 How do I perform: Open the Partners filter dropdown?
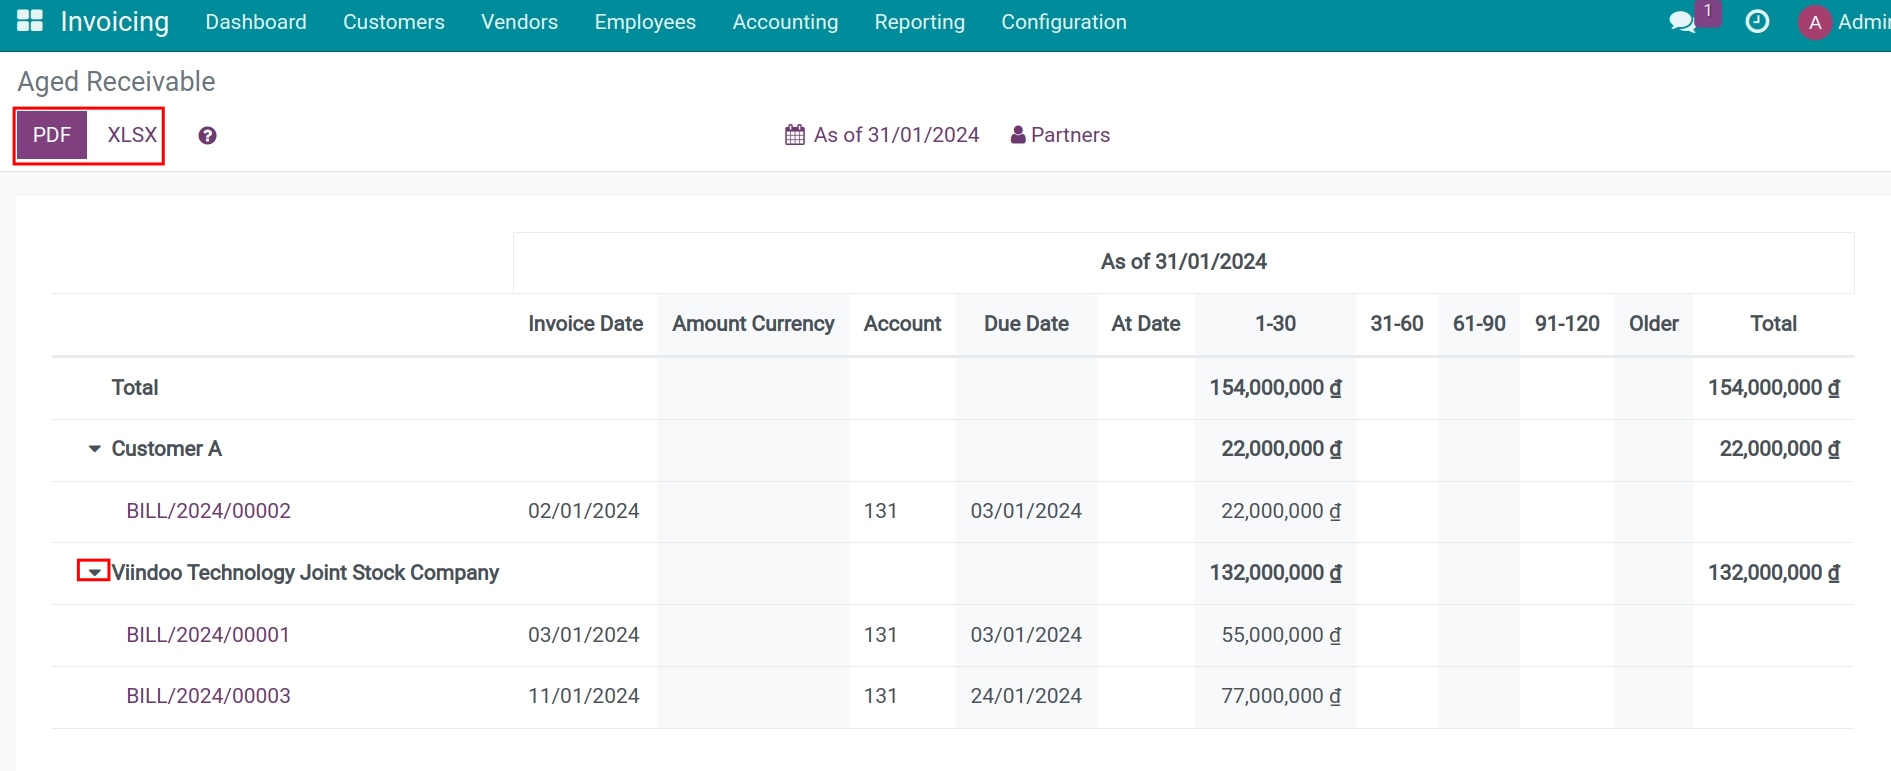coord(1069,135)
